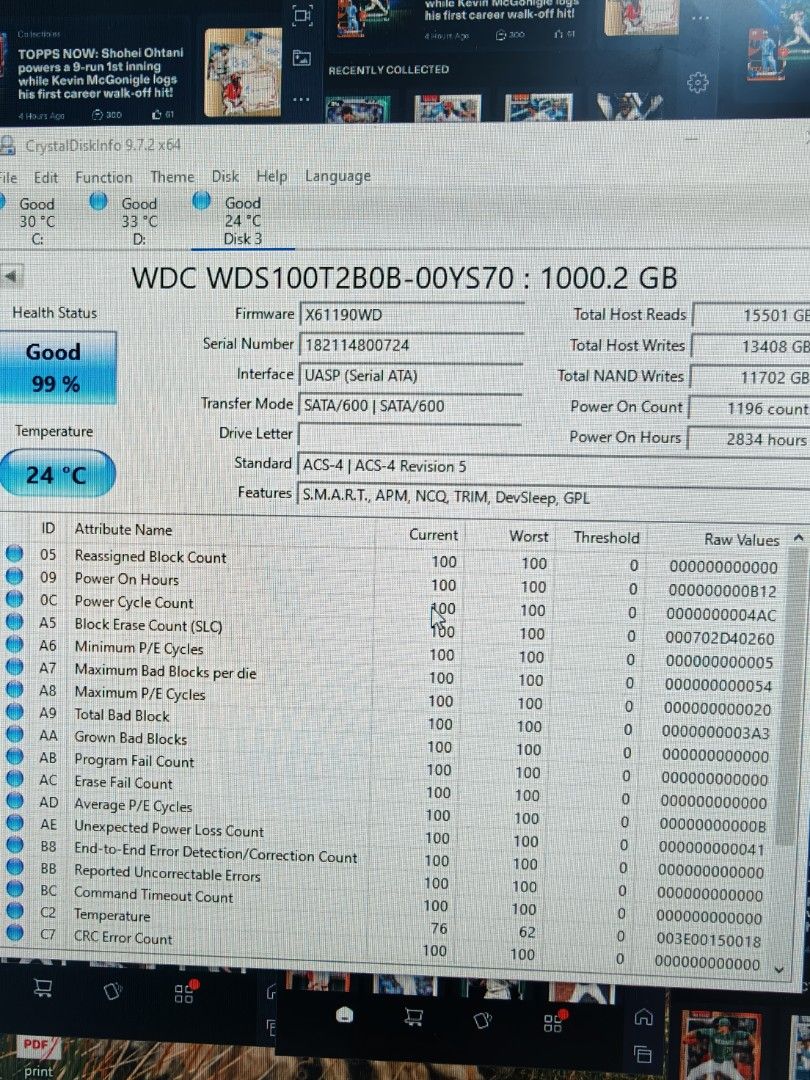Open TOPPS NOW Shohei Ohtani article link
The image size is (810, 1080).
click(x=101, y=72)
